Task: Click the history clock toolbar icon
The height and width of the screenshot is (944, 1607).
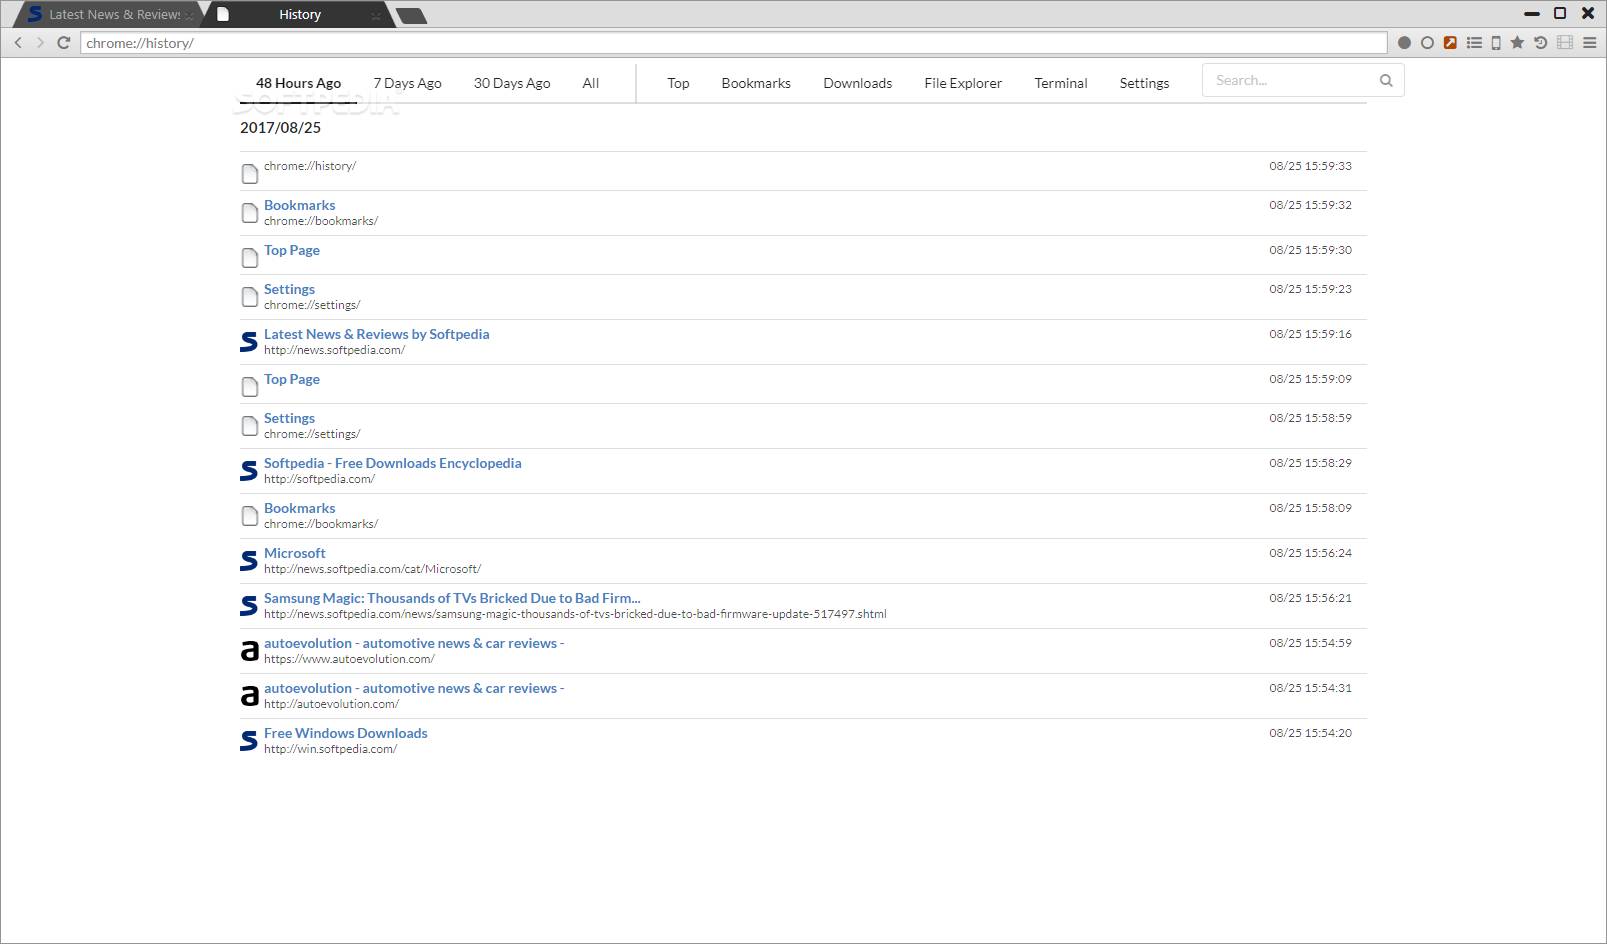Action: pyautogui.click(x=1540, y=43)
